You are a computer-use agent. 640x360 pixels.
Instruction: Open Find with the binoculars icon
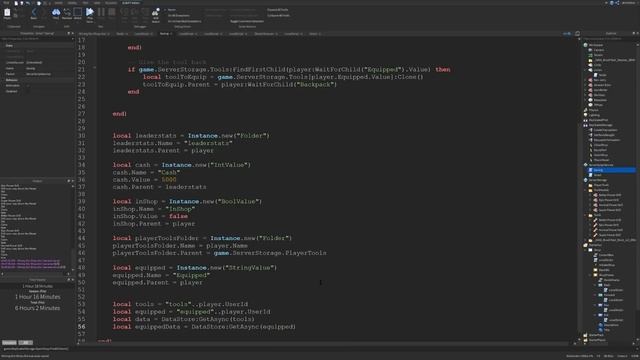click(x=56, y=13)
